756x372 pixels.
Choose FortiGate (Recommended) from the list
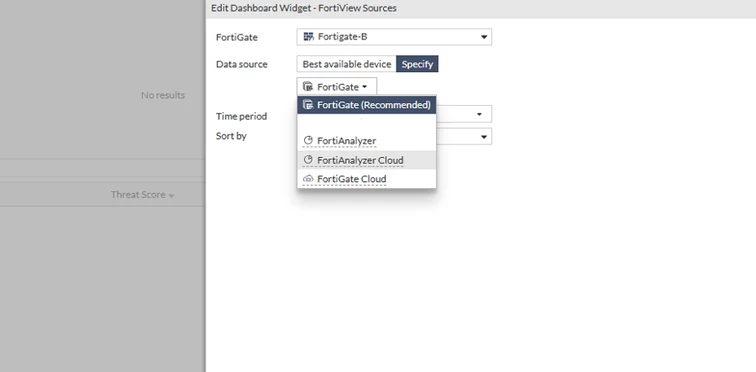[366, 105]
